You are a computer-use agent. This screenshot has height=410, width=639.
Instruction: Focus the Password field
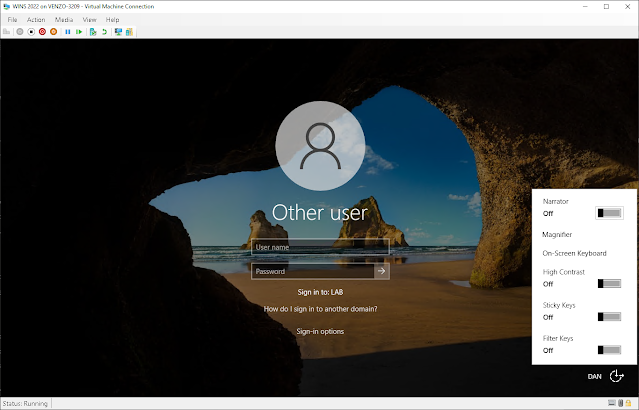coord(313,271)
